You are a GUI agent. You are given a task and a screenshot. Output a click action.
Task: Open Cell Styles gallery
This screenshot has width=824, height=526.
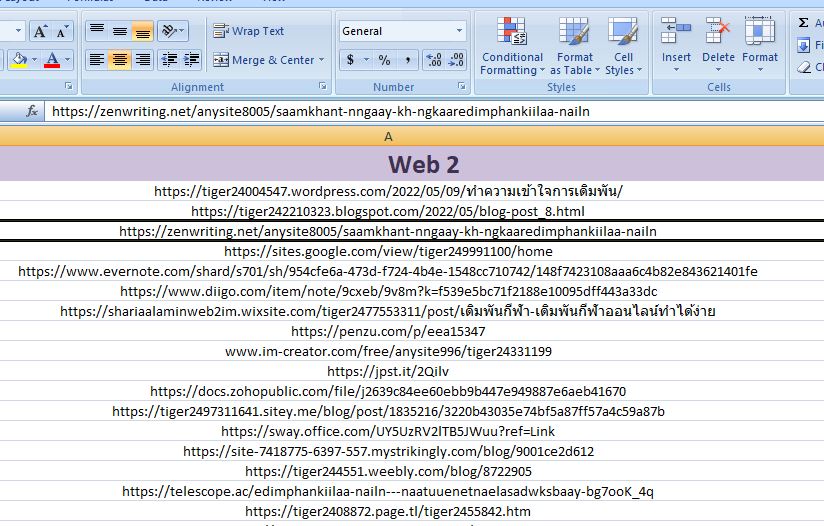(623, 46)
